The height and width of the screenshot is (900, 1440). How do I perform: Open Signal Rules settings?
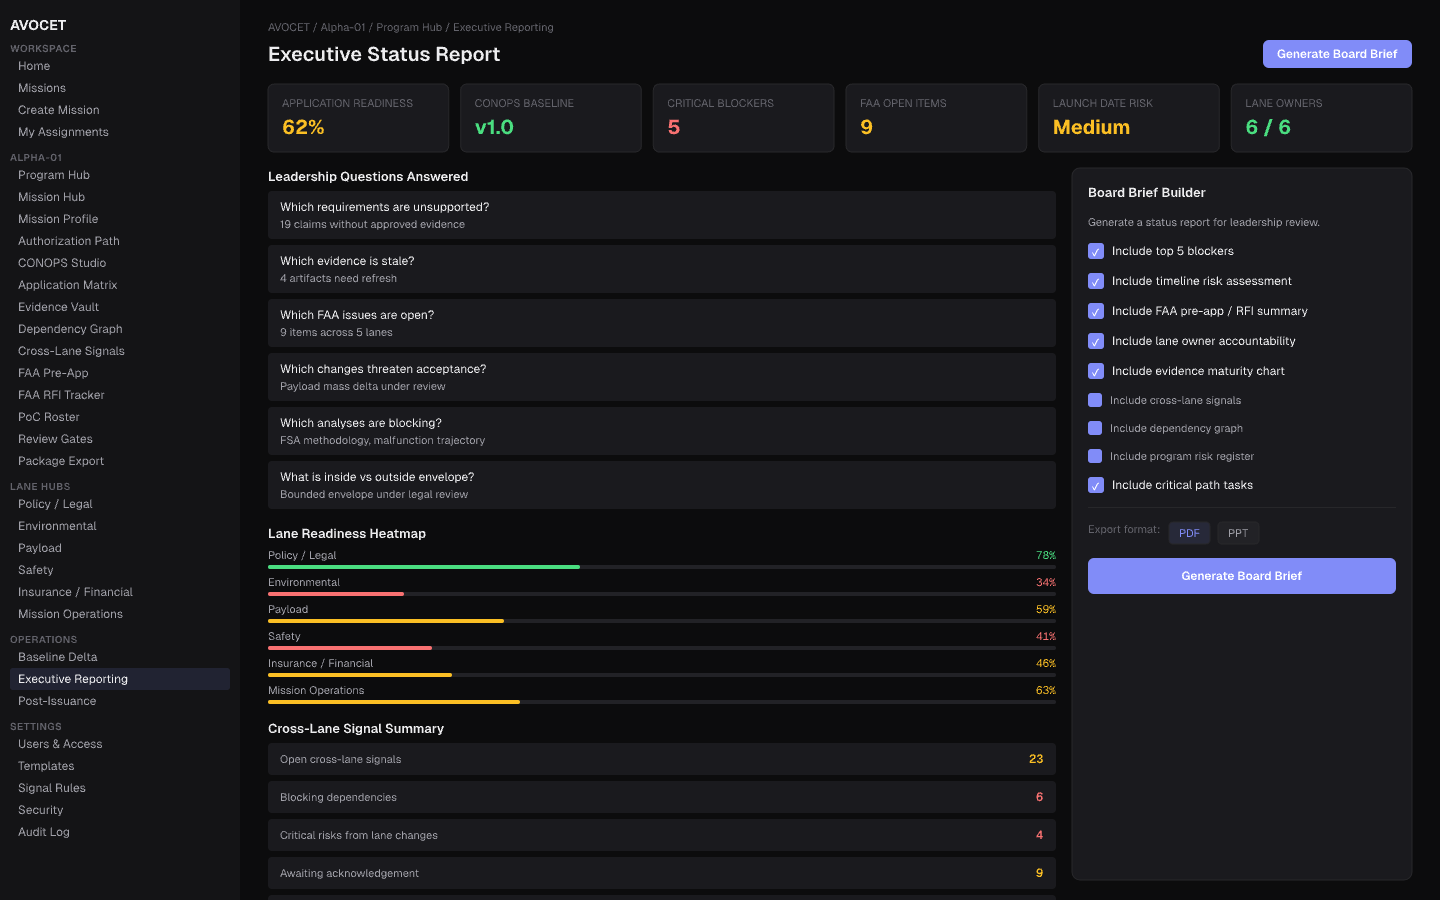coord(120,788)
